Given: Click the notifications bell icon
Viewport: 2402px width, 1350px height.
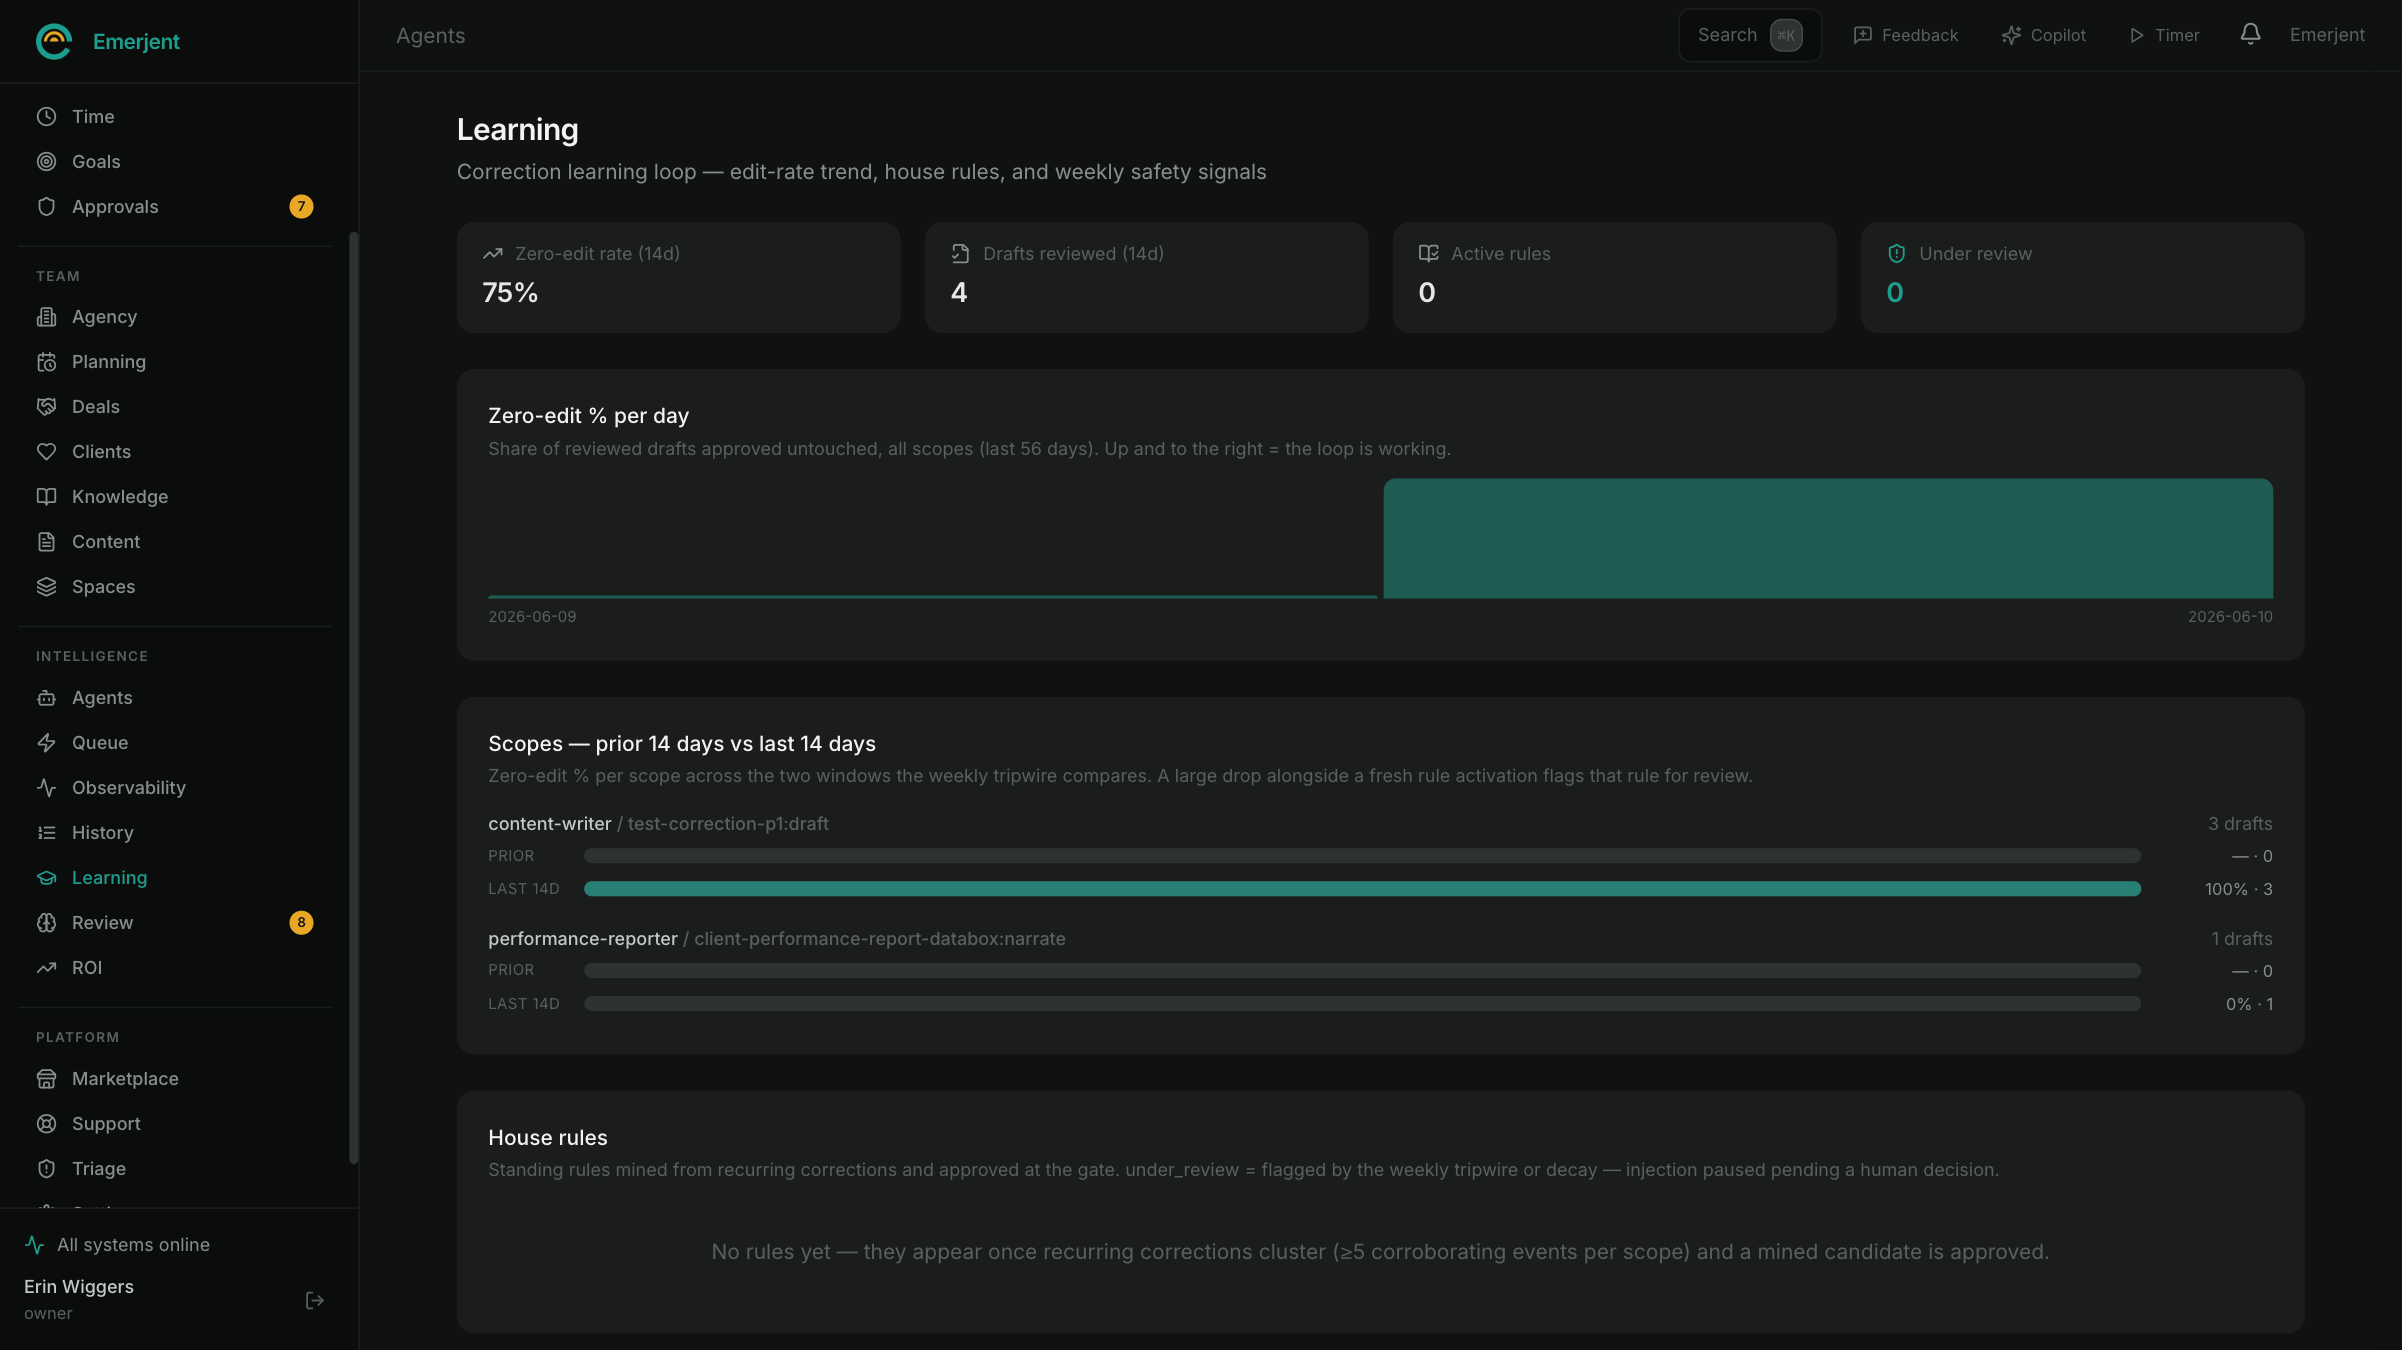Looking at the screenshot, I should point(2250,34).
